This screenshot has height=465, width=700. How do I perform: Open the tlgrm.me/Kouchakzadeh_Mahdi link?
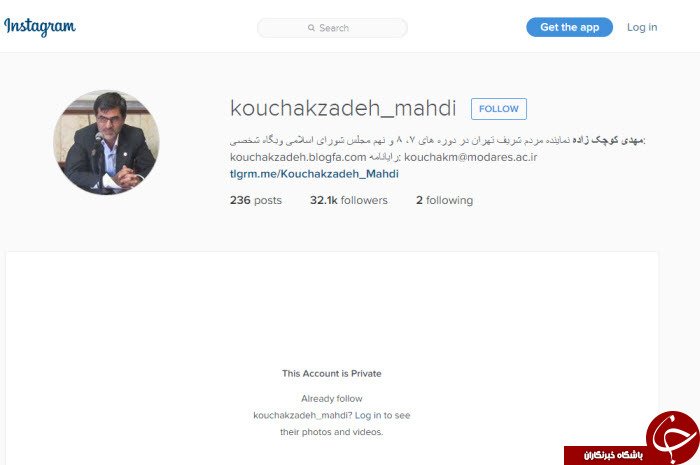314,174
